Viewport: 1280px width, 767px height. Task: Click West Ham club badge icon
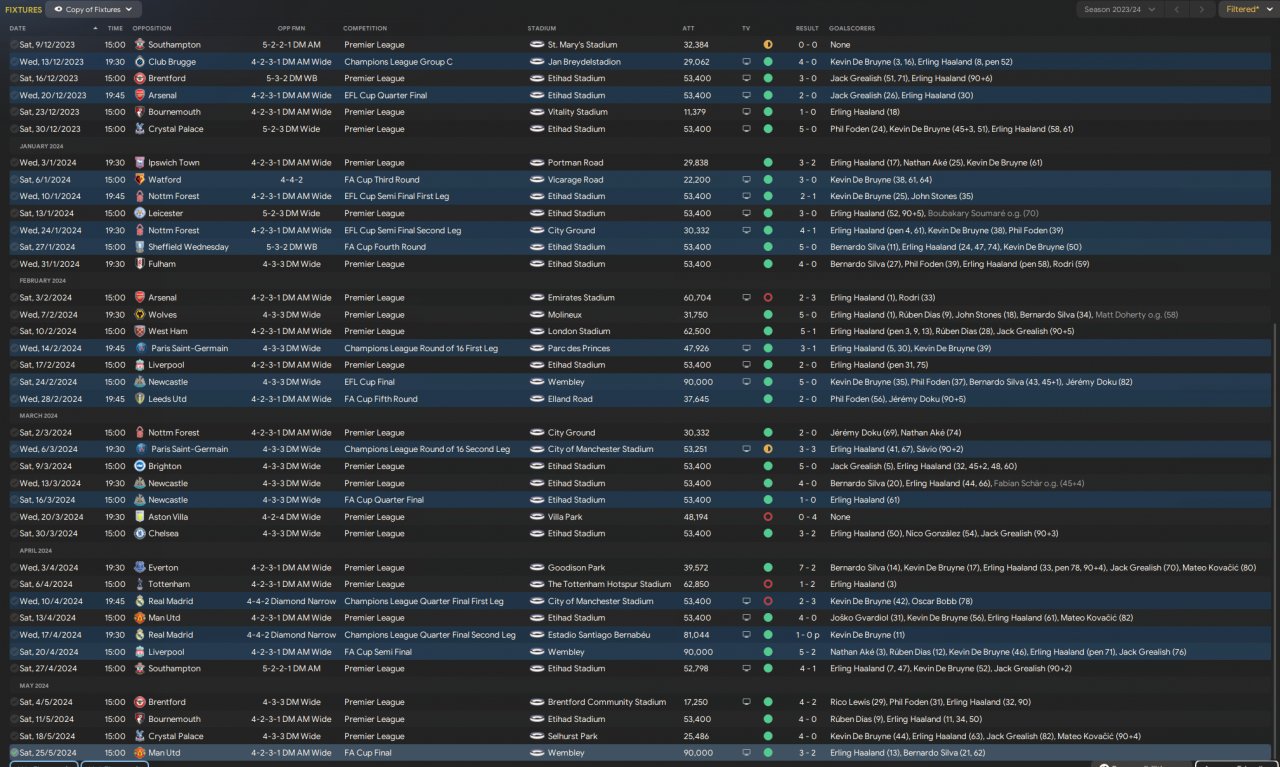tap(140, 331)
